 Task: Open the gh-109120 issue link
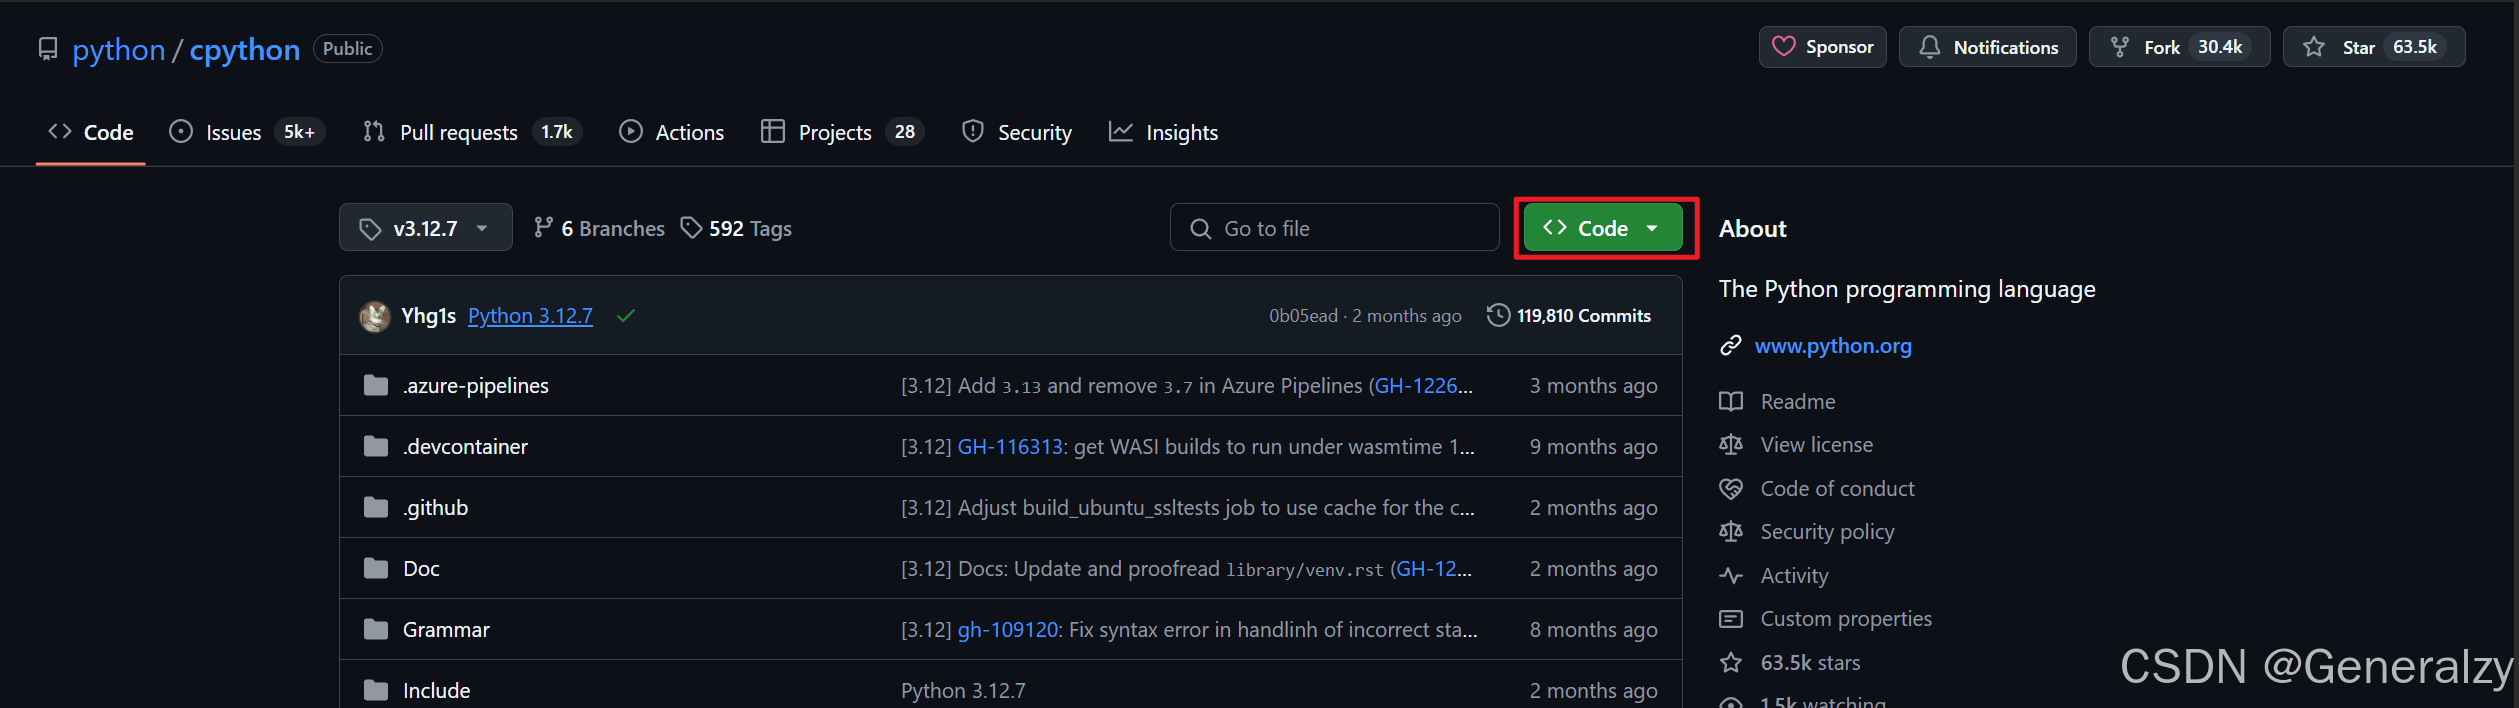(x=1008, y=630)
